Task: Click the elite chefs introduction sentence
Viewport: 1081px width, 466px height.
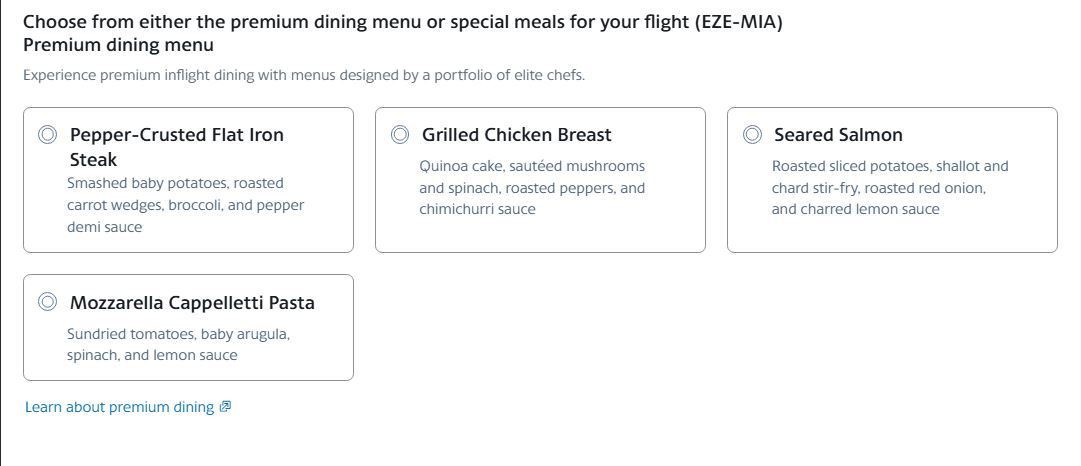Action: 303,75
